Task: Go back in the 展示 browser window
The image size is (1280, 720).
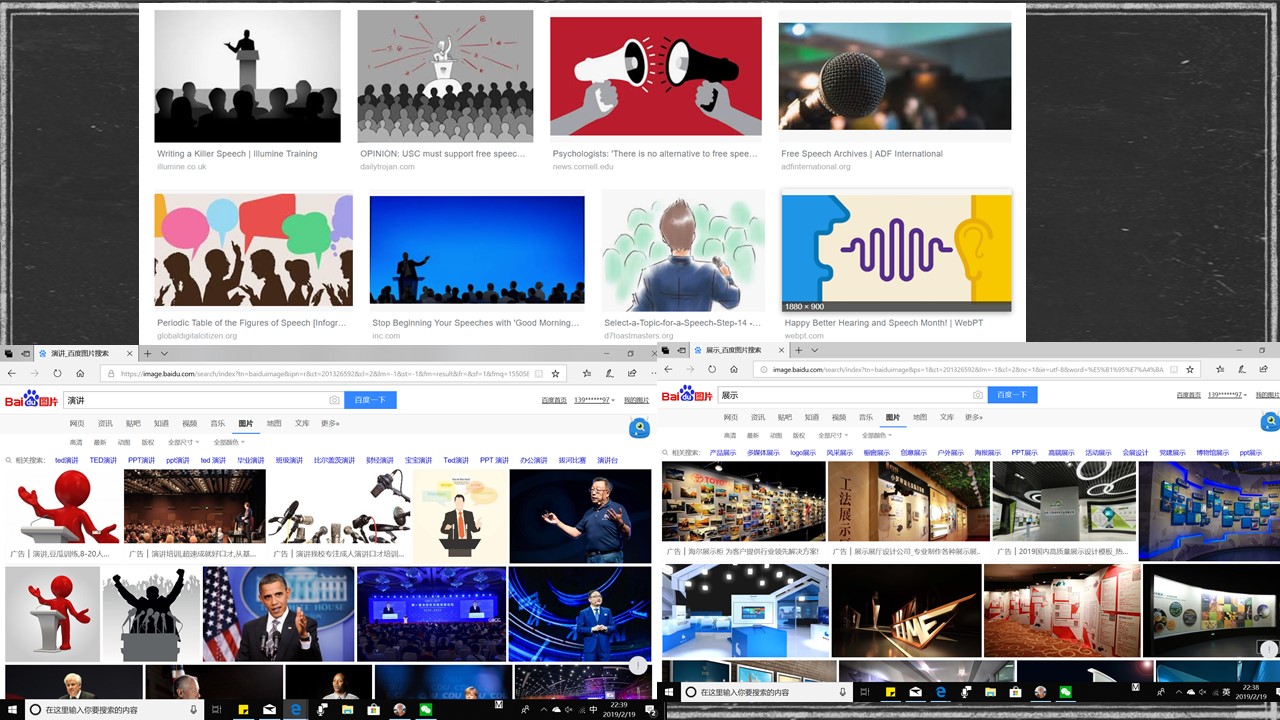Action: (668, 369)
